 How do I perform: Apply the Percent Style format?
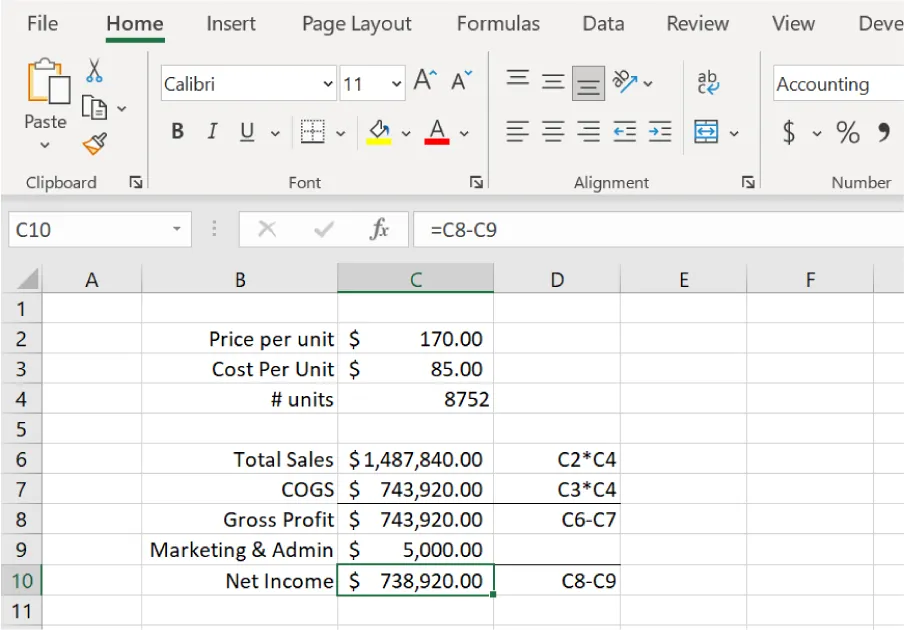[x=848, y=133]
